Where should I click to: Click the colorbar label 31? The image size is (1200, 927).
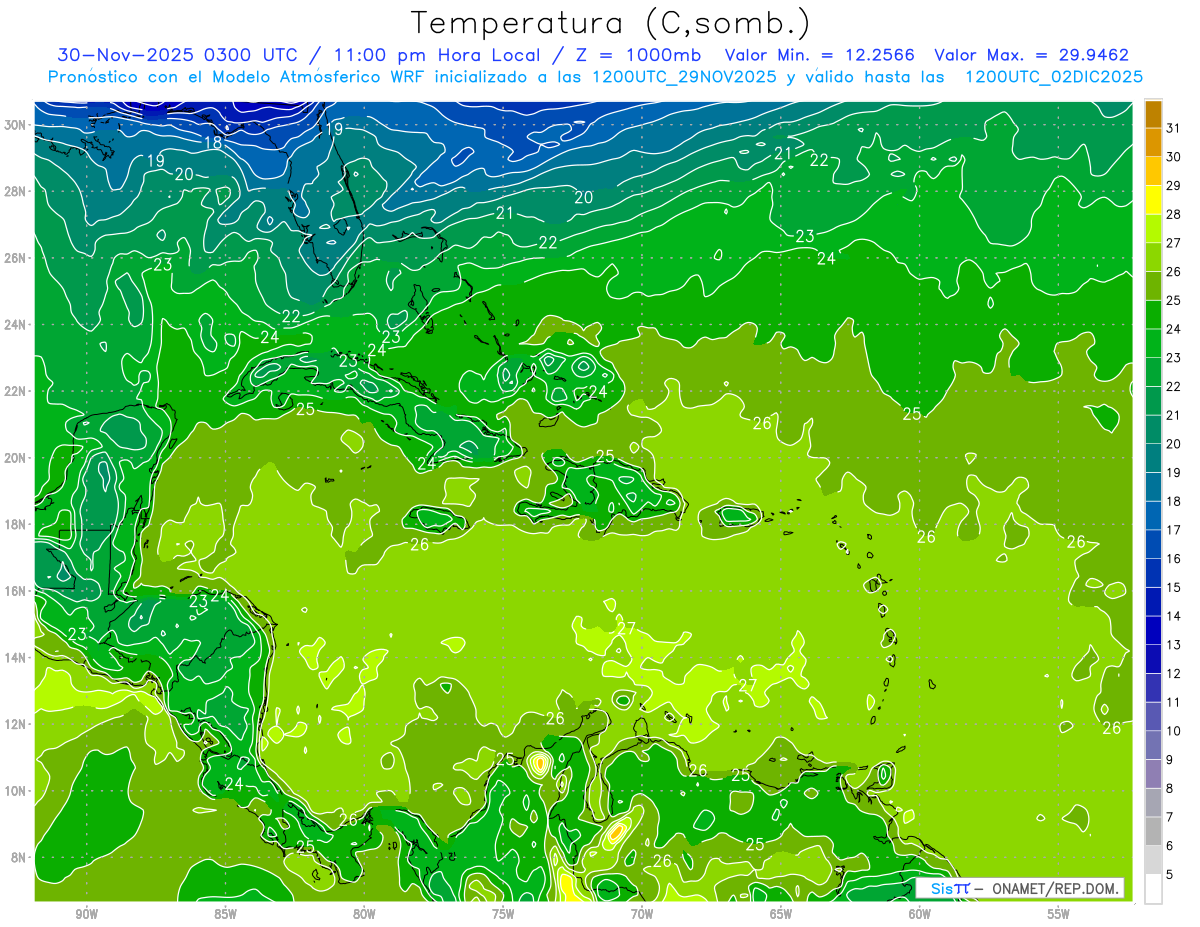point(1174,127)
